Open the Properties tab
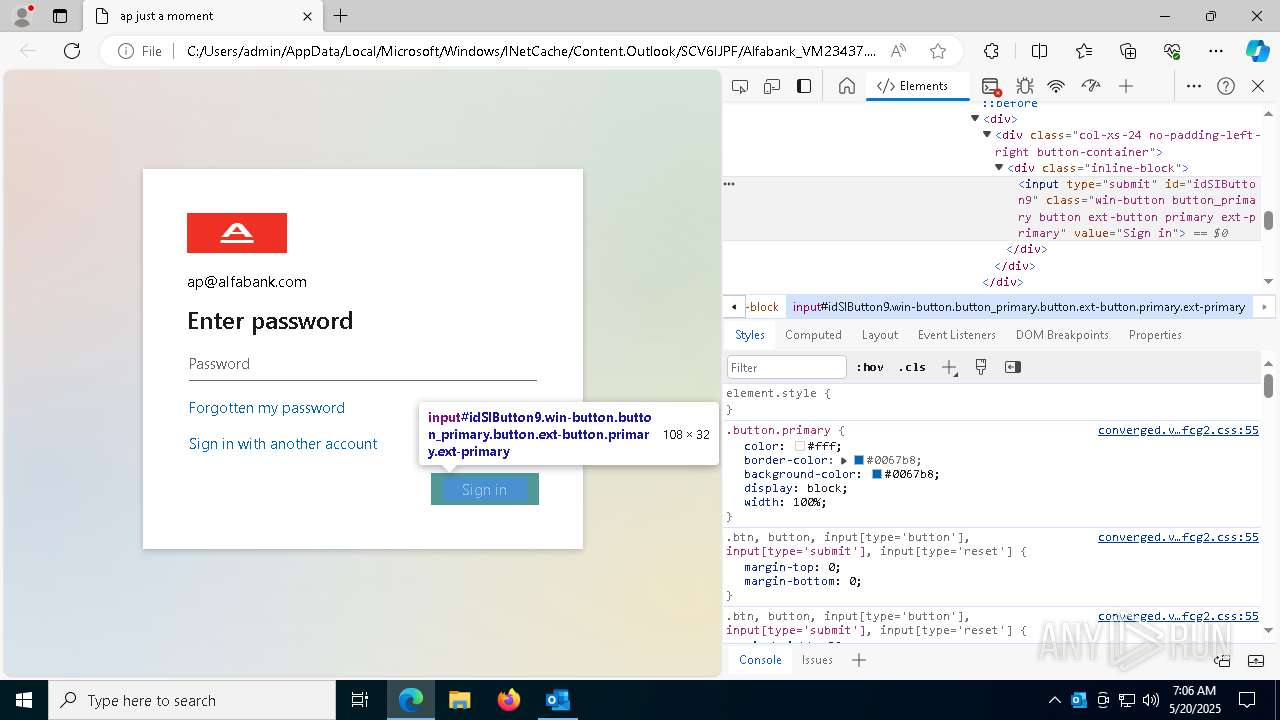This screenshot has width=1280, height=720. [x=1155, y=335]
